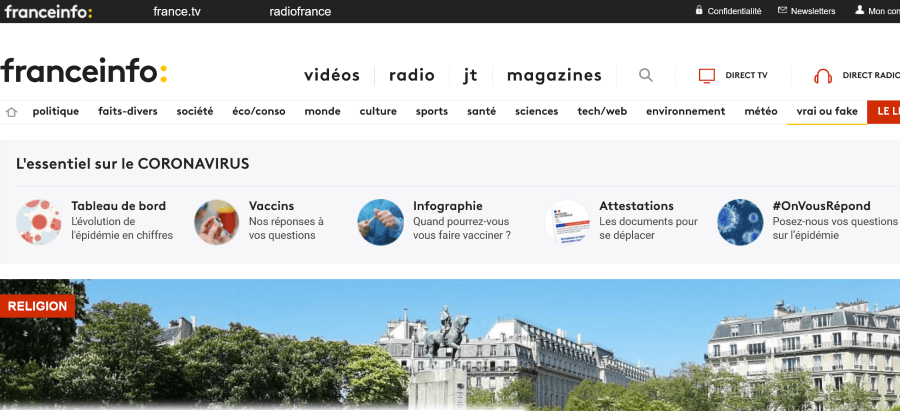
Task: Click the large franceinfo: main logo
Action: [x=84, y=71]
